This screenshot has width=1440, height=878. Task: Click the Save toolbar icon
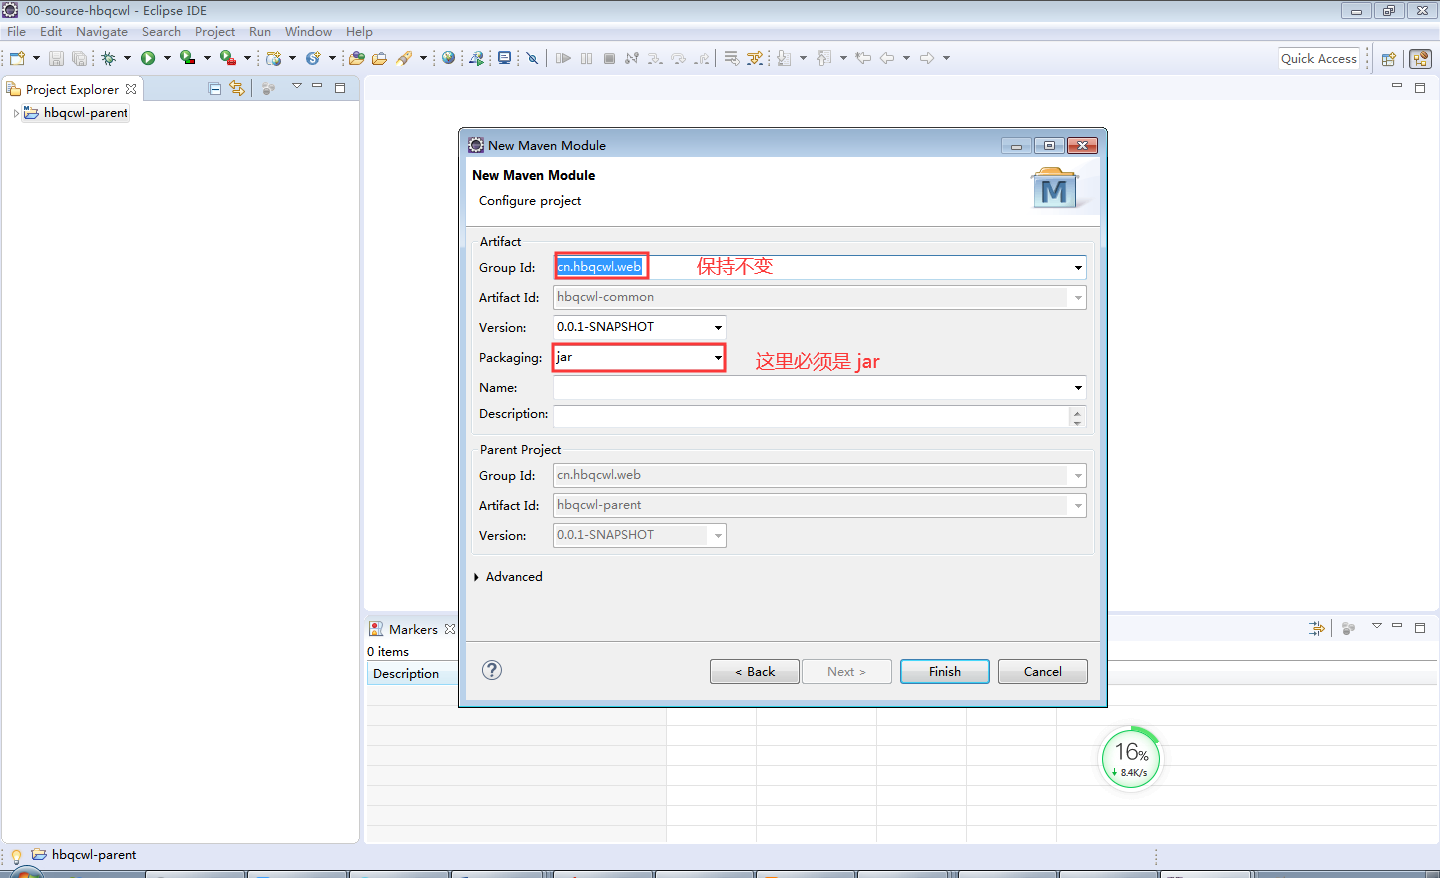[x=56, y=58]
